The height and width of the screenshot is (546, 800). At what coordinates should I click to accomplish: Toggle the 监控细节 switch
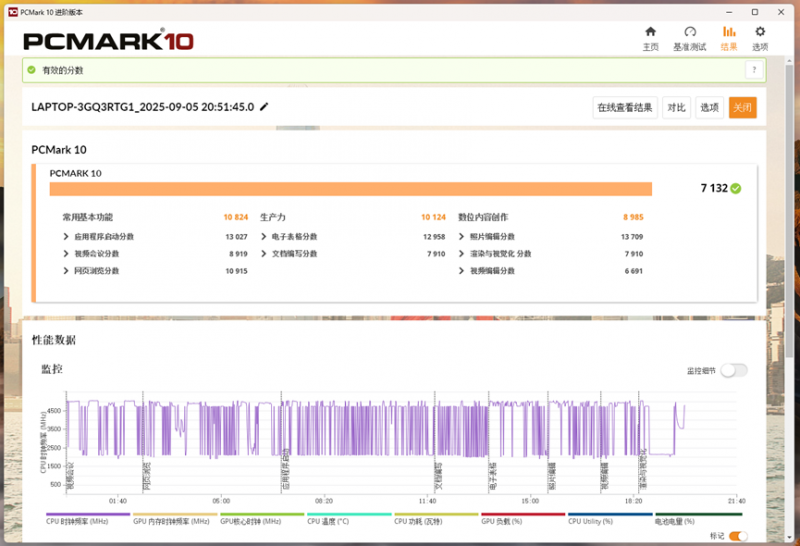tap(733, 370)
